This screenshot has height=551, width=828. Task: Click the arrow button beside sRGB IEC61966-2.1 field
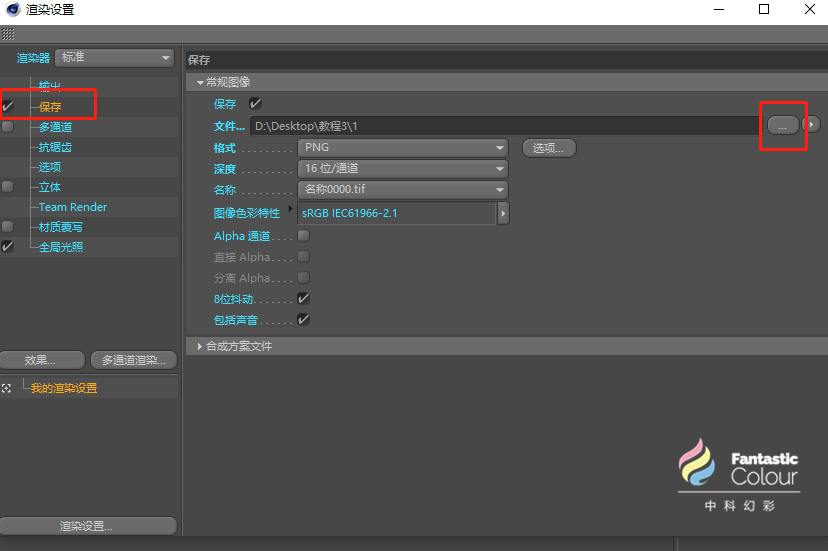tap(503, 213)
